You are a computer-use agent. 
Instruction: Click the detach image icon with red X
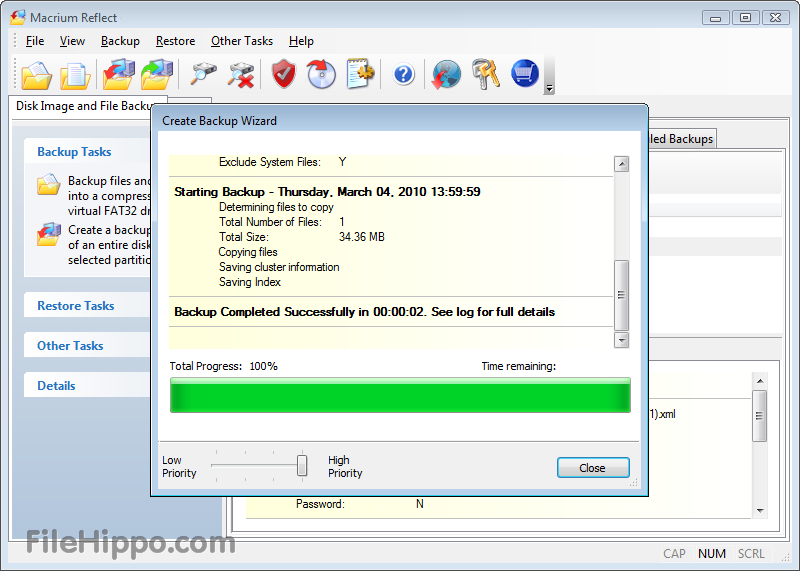coord(241,75)
